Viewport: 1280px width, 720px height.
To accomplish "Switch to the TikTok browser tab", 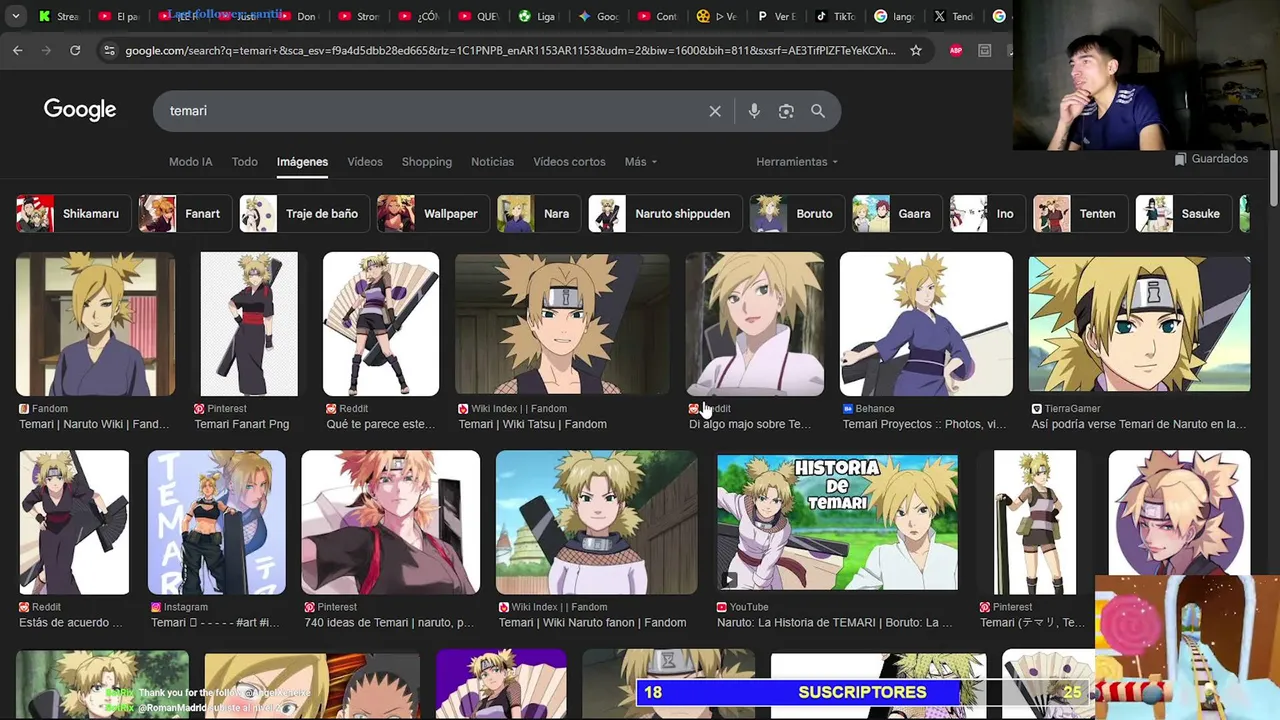I will point(835,16).
